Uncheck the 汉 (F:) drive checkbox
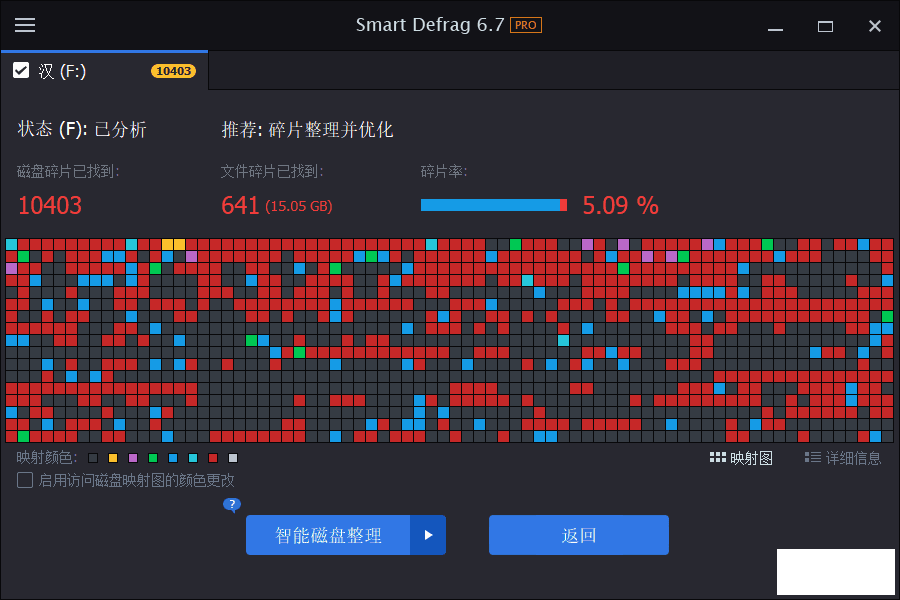 tap(21, 71)
